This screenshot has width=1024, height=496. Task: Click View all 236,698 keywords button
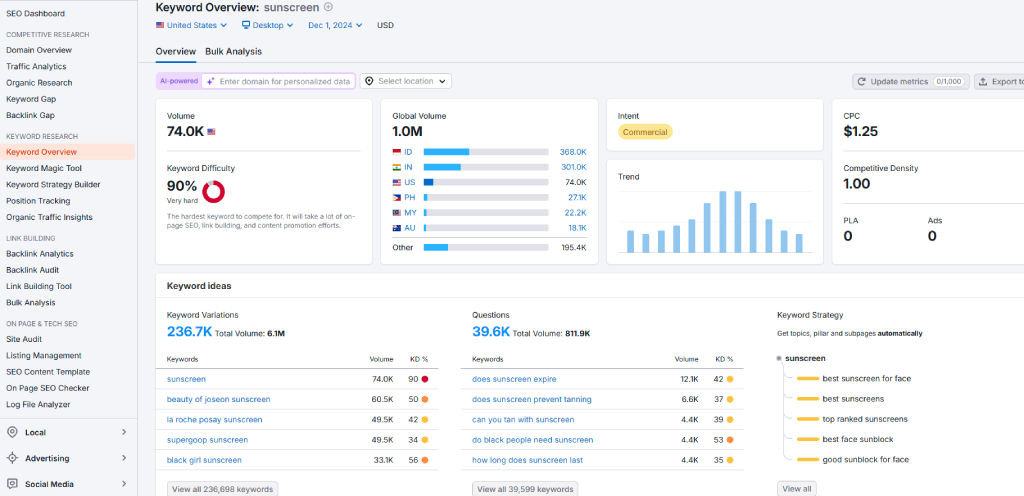pyautogui.click(x=222, y=489)
